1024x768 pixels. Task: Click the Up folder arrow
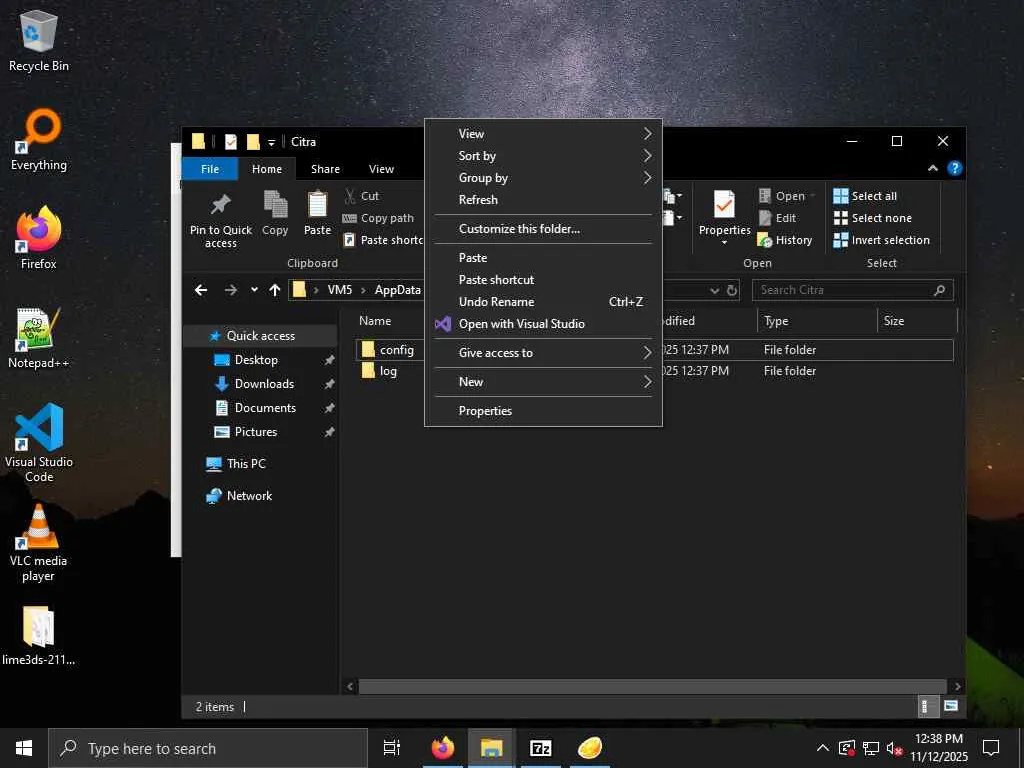tap(275, 290)
